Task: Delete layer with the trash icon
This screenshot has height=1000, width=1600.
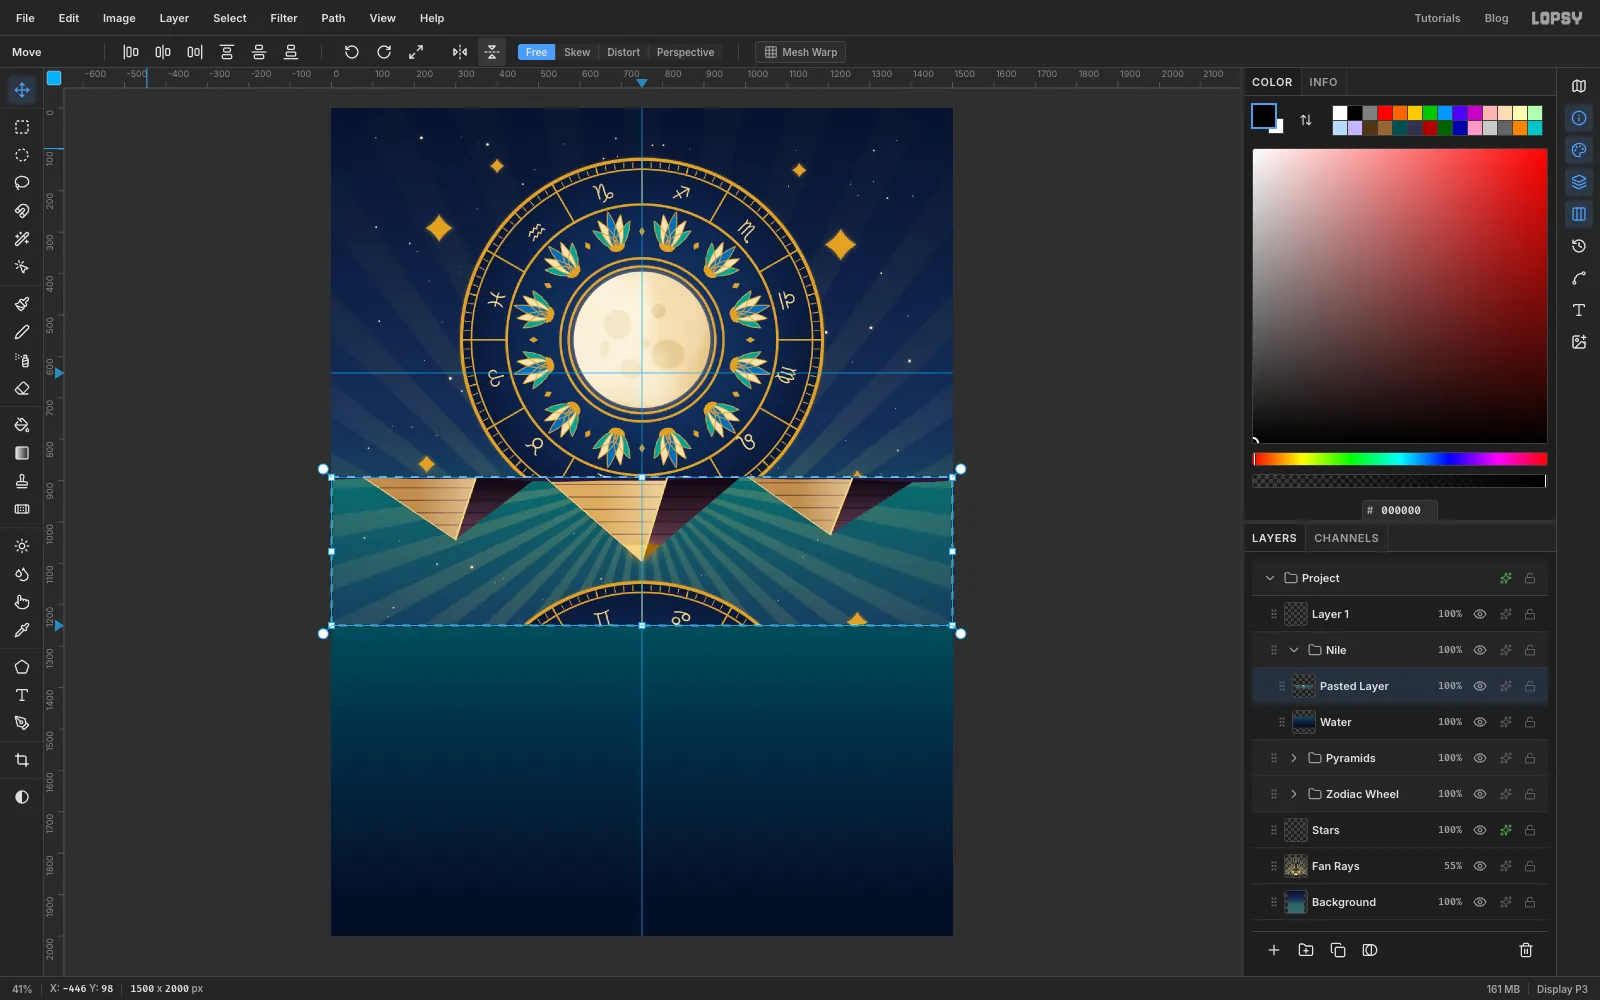Action: [x=1526, y=950]
